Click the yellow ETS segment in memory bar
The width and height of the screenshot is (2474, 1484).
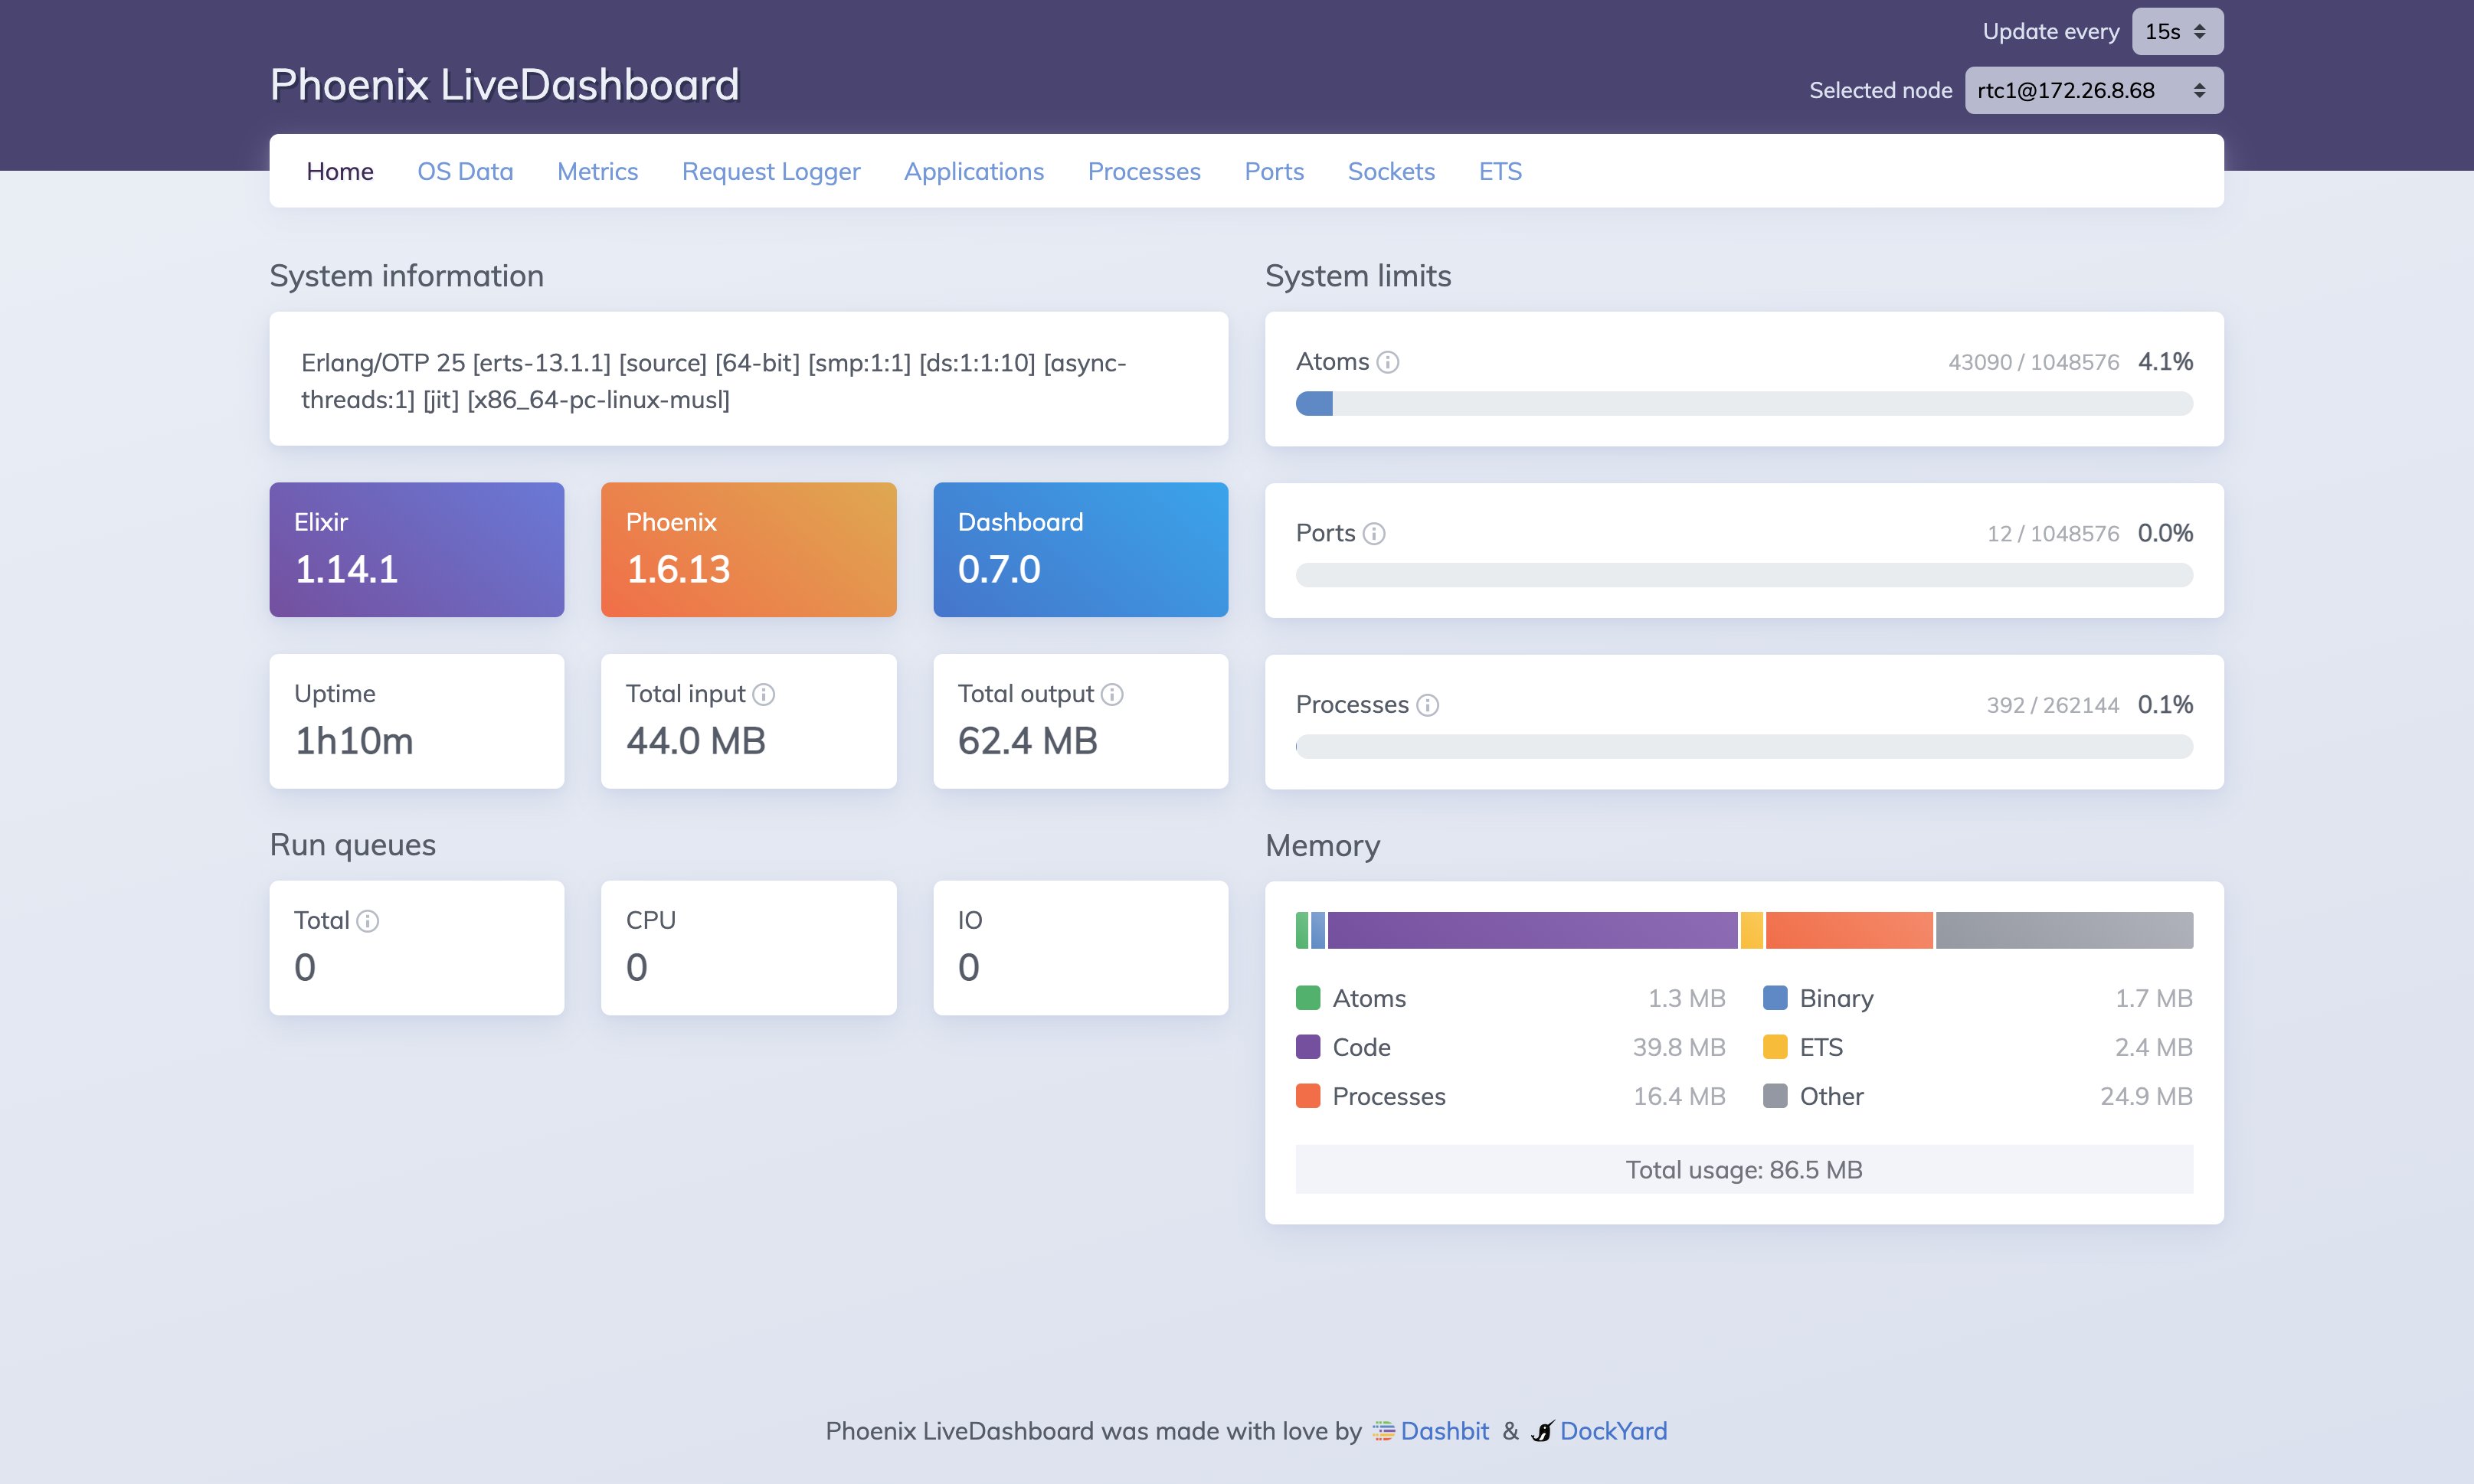(1752, 930)
